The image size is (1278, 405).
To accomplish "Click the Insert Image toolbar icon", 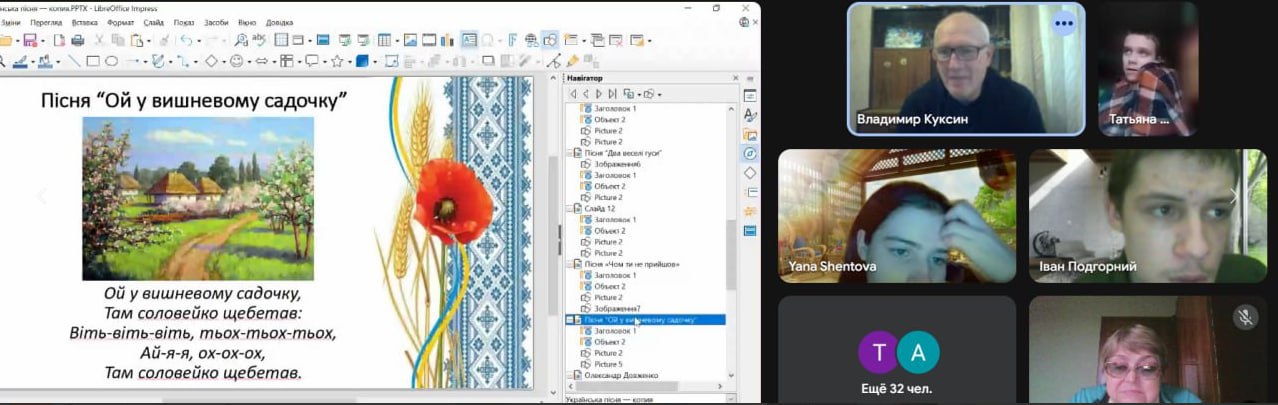I will click(x=410, y=40).
